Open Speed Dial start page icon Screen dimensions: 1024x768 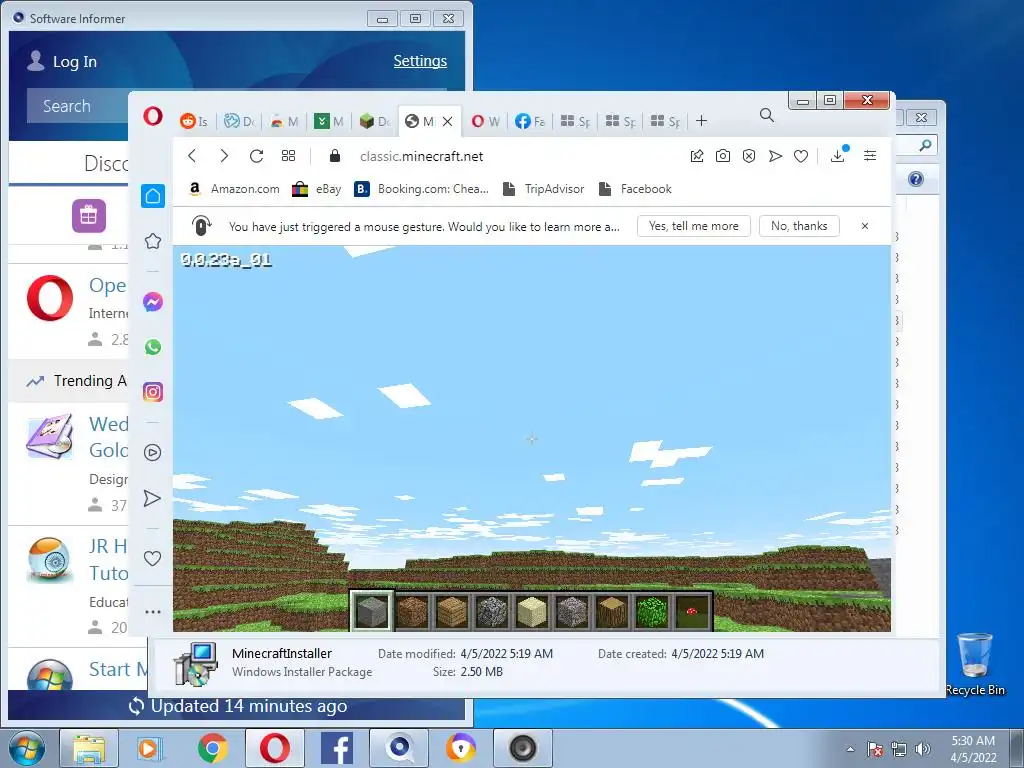(288, 155)
